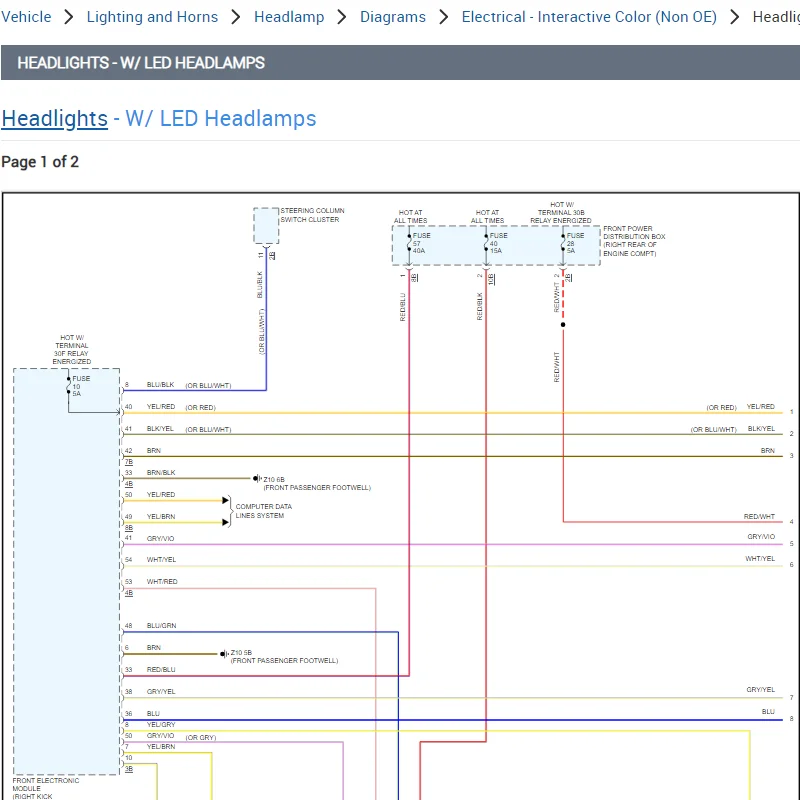This screenshot has height=800, width=800.
Task: Click the pin 40 'YEL/RED' label at module
Action: pos(161,407)
